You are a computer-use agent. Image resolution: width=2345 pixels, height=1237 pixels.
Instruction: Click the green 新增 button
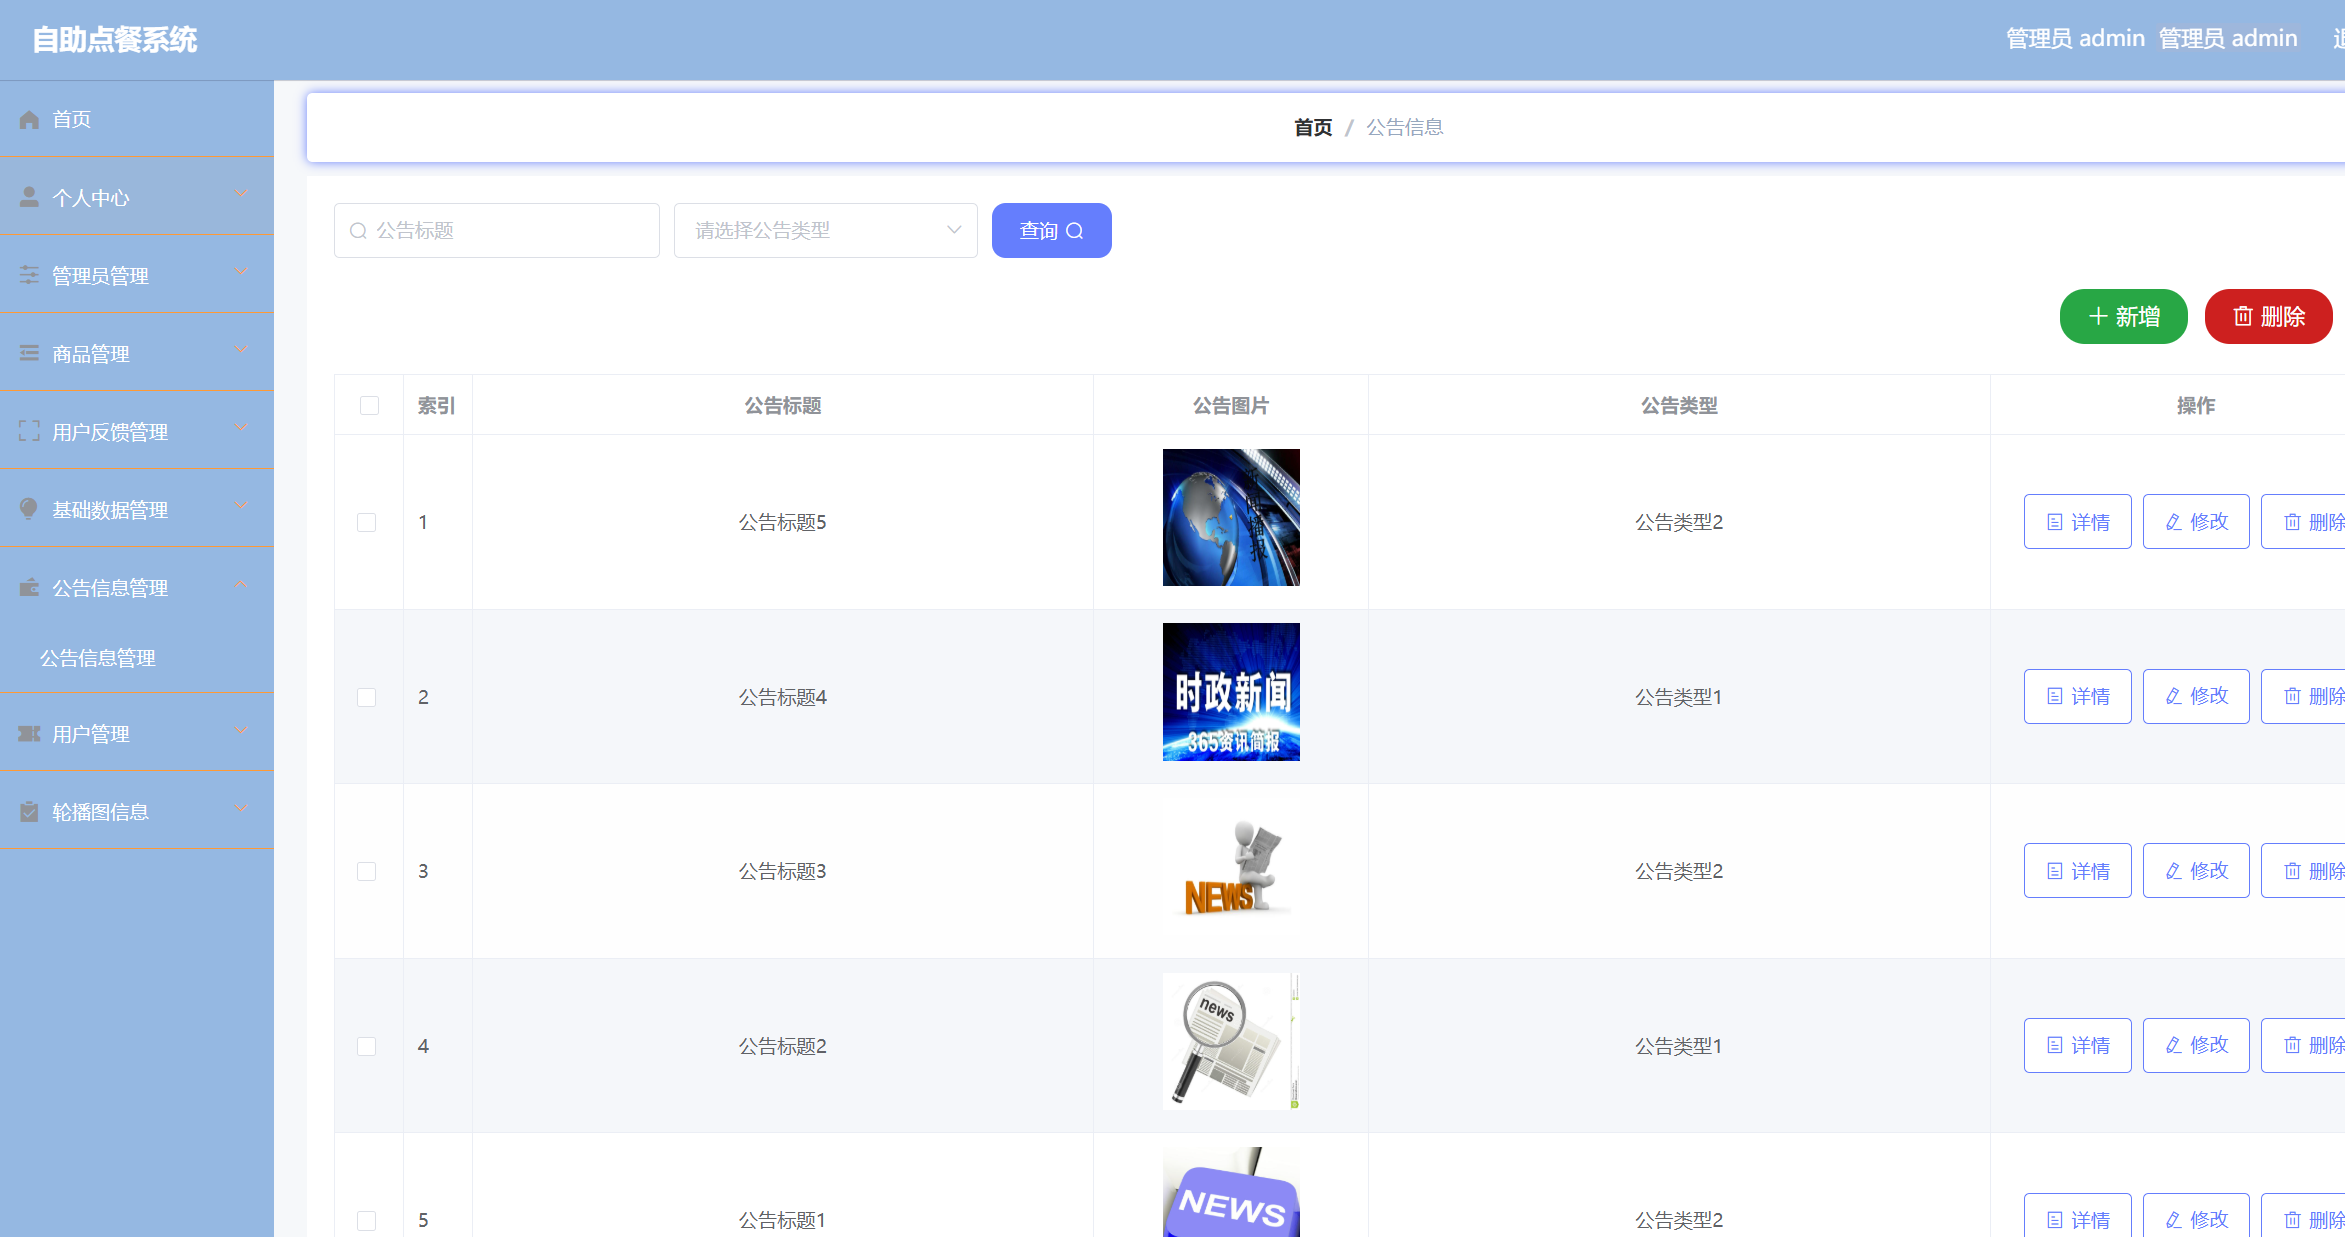click(2122, 316)
